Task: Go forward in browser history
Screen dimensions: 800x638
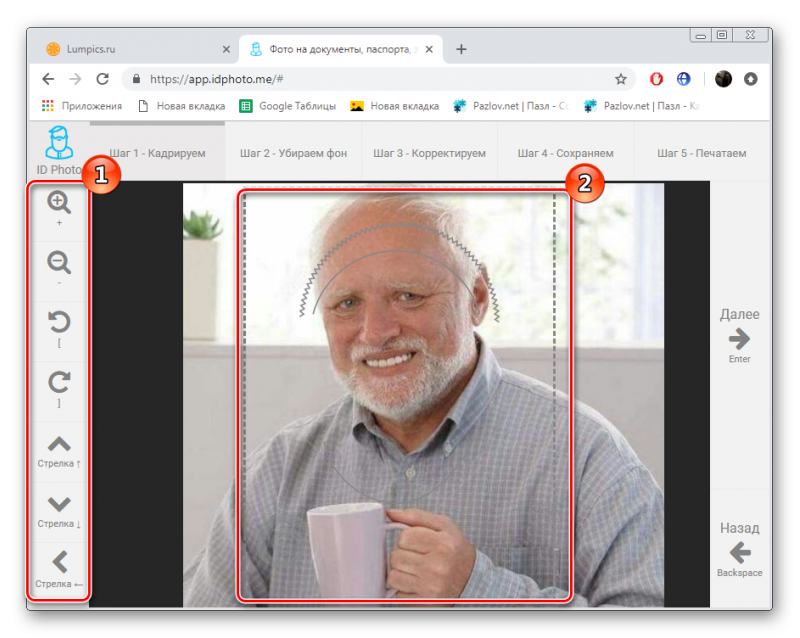Action: [75, 79]
